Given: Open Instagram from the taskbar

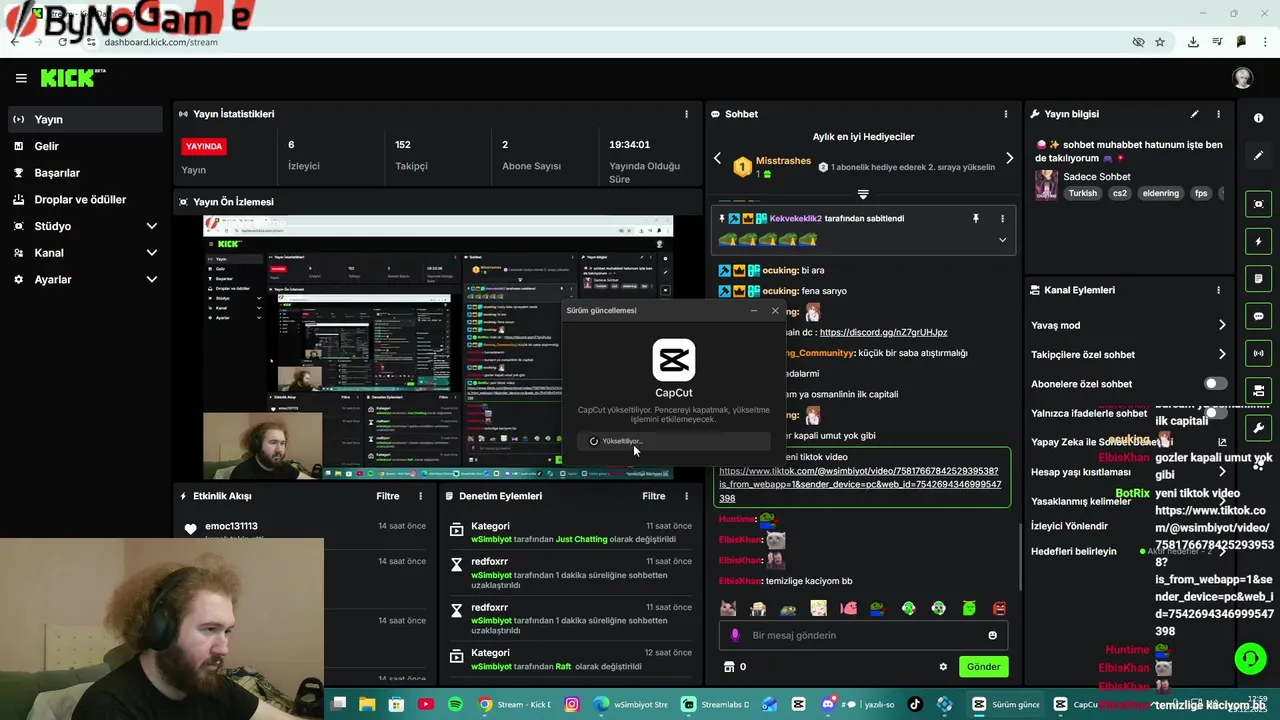Looking at the screenshot, I should [x=572, y=704].
